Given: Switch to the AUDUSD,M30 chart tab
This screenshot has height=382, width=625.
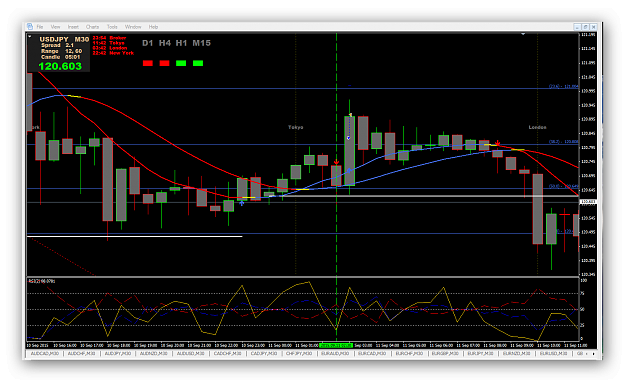Looking at the screenshot, I should coord(191,354).
